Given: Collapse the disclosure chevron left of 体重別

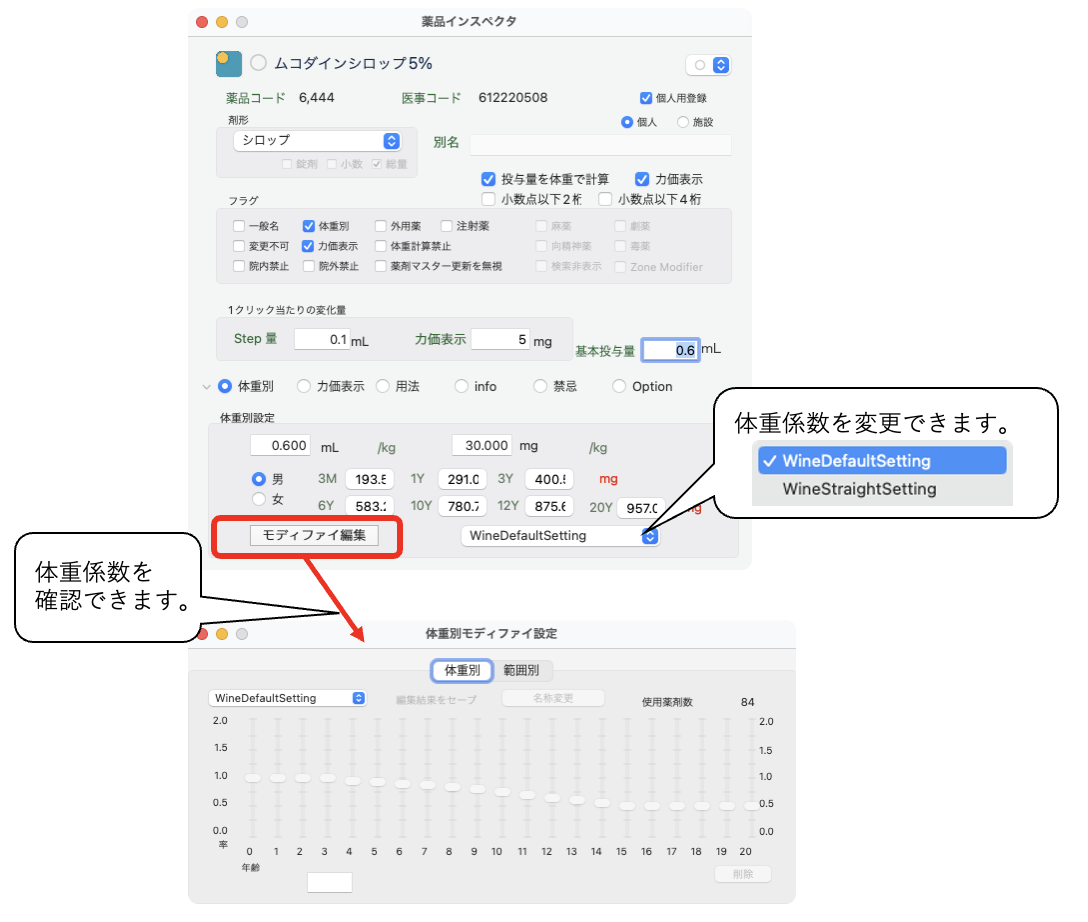Looking at the screenshot, I should pos(206,387).
